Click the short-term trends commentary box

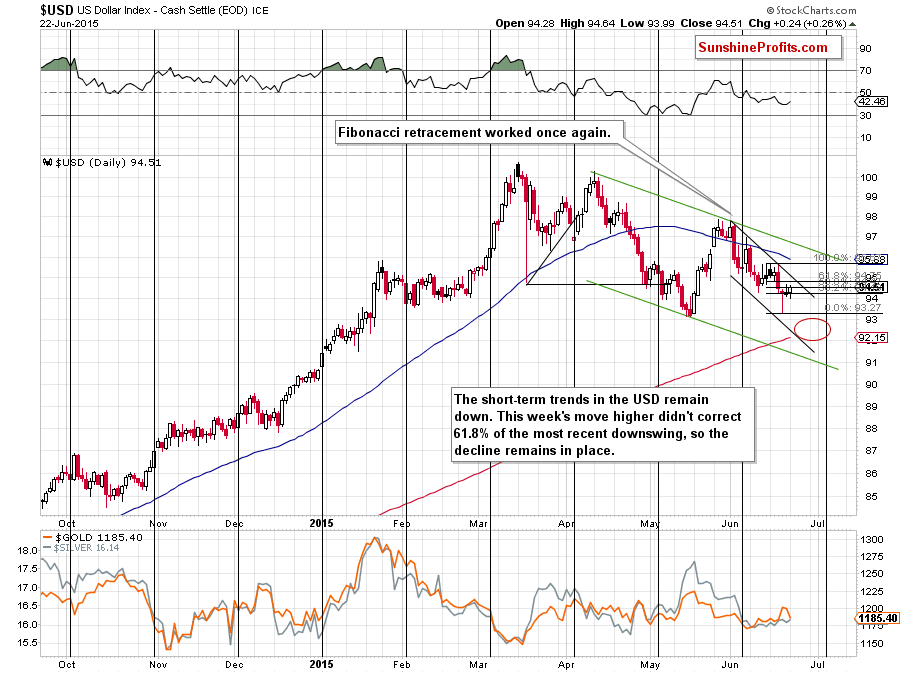[x=602, y=425]
